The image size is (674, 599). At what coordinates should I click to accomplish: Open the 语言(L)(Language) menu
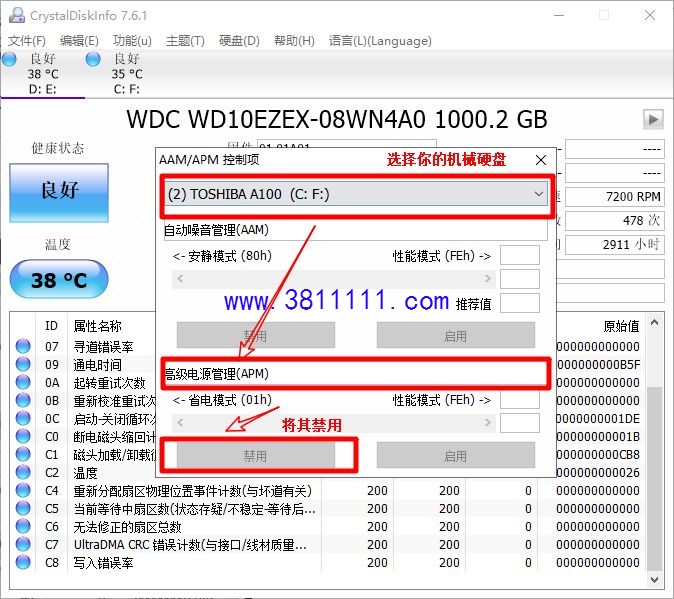coord(380,41)
